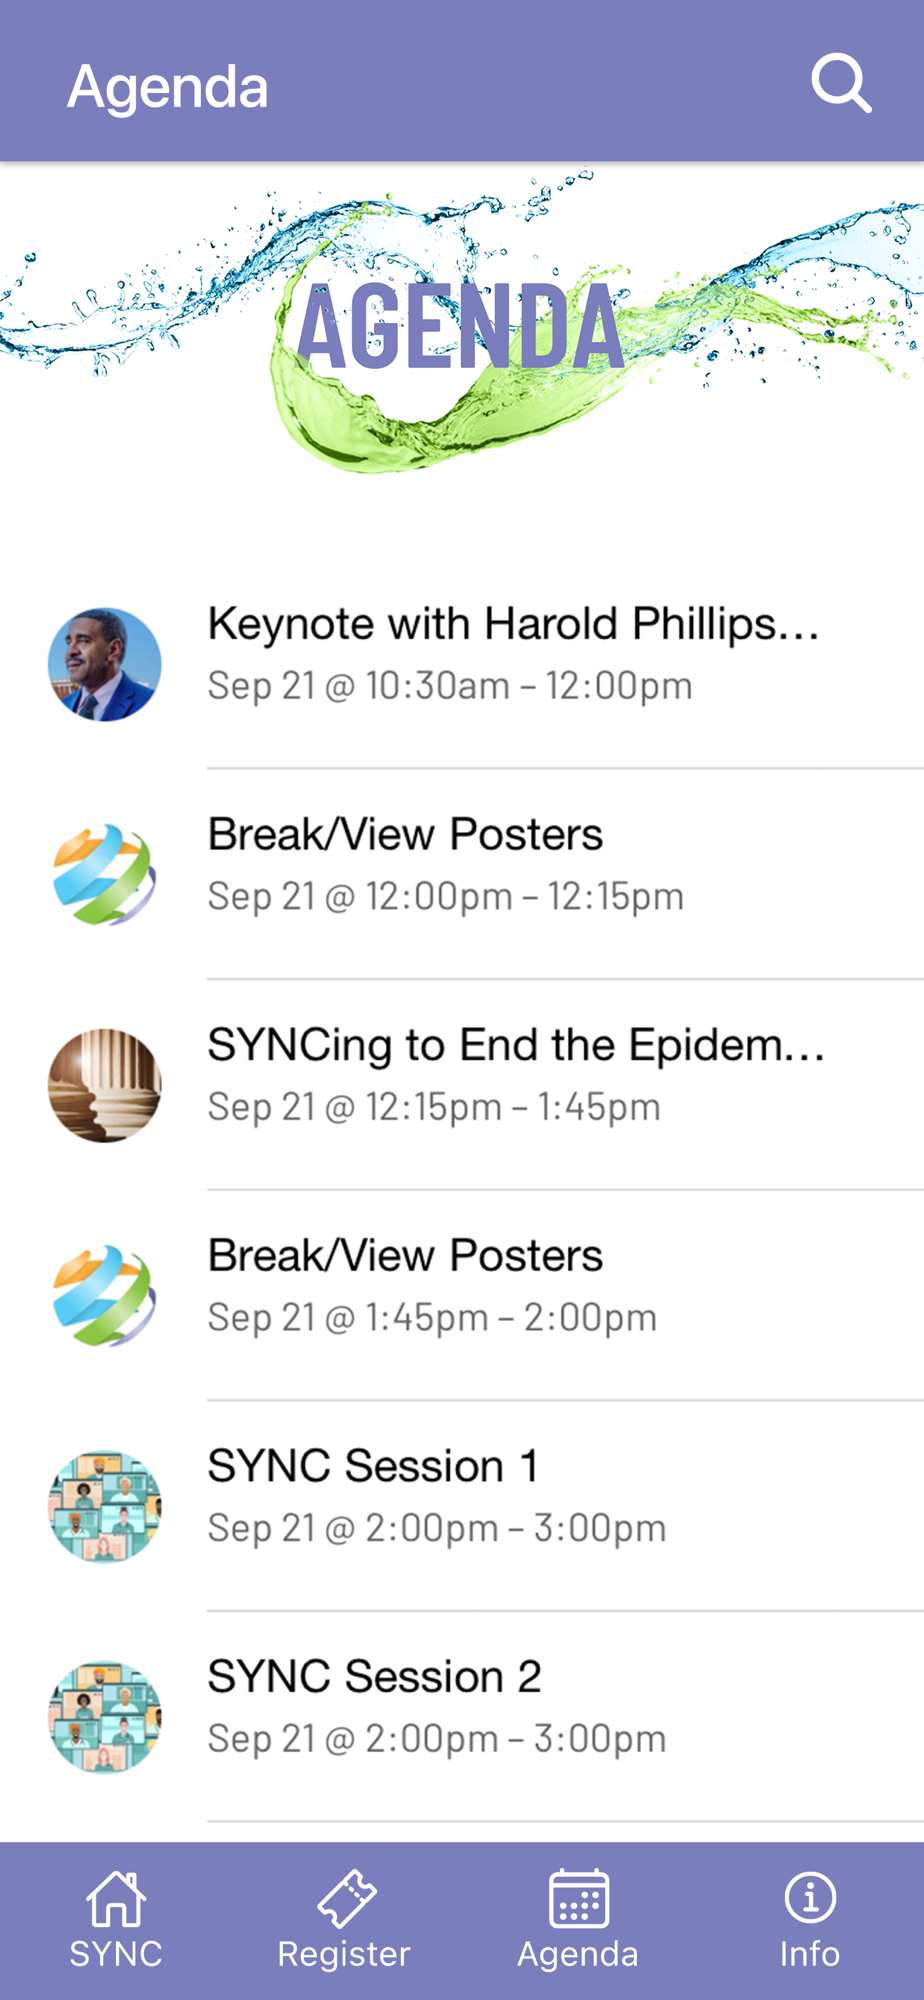Open Keynote with Harold Phillips session
The height and width of the screenshot is (2000, 924).
click(513, 624)
